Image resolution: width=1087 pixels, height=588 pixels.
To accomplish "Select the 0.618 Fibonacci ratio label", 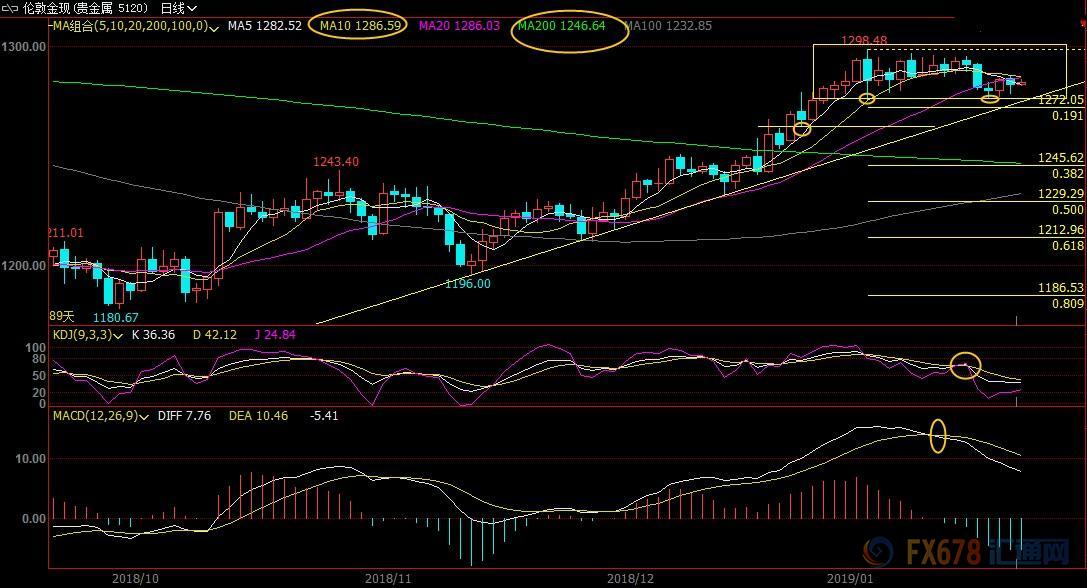I will (x=1068, y=245).
